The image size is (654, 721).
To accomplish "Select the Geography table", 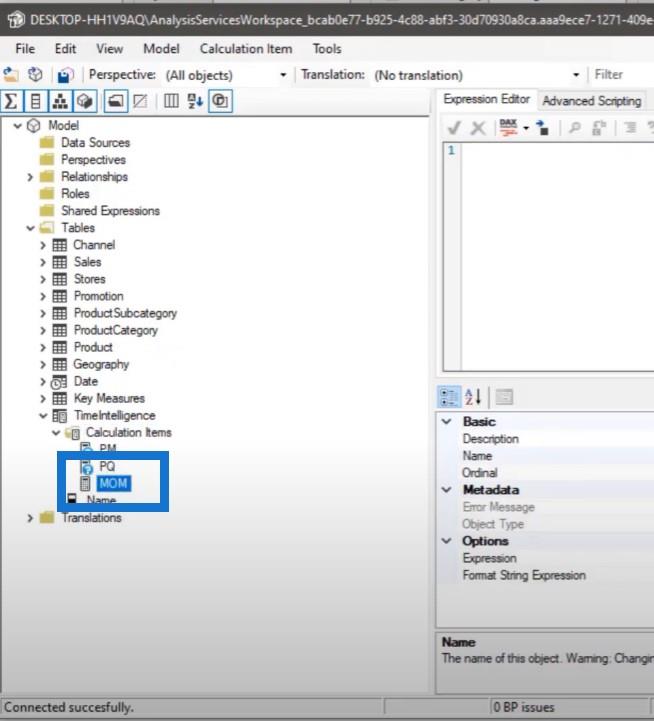I will (101, 364).
